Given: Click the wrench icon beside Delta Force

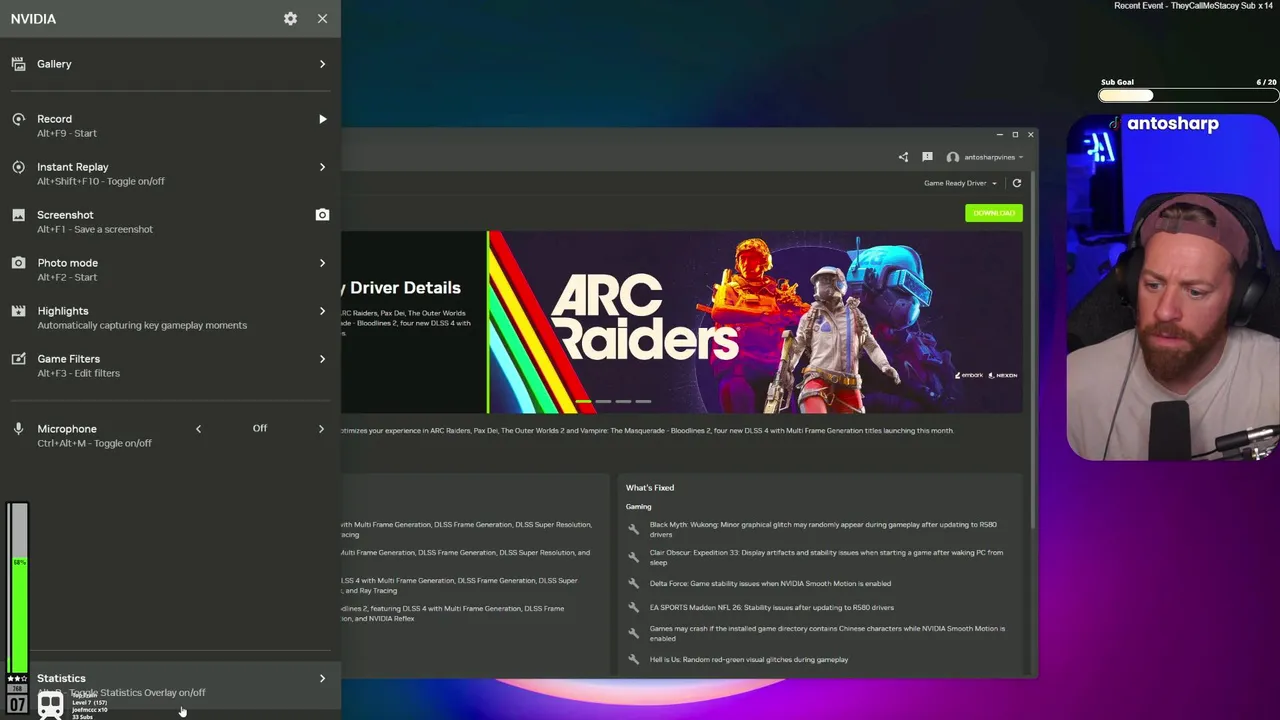Looking at the screenshot, I should (x=633, y=583).
